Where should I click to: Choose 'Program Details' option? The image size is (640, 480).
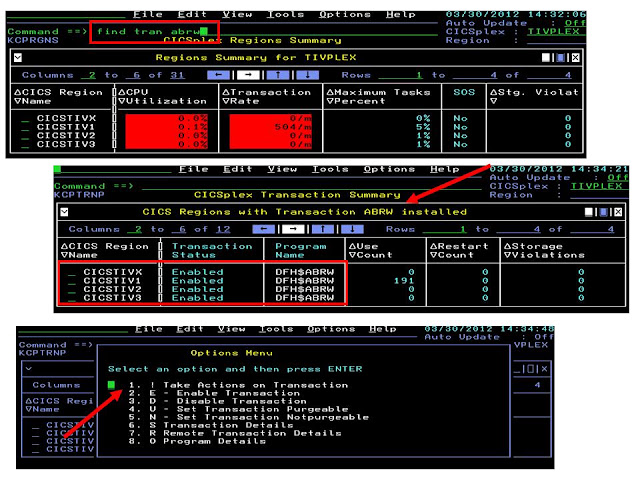click(x=197, y=441)
